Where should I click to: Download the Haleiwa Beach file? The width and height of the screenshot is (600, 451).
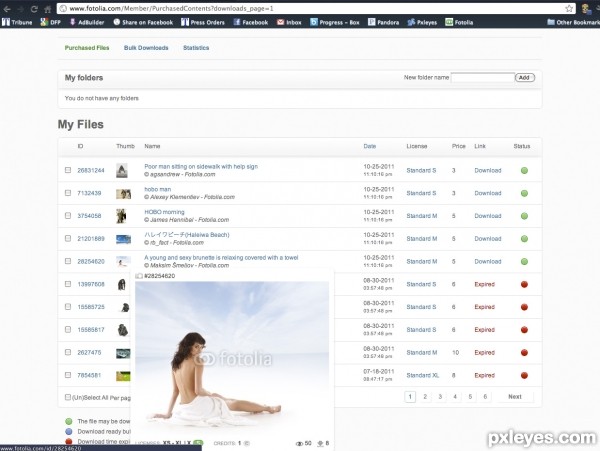[488, 239]
